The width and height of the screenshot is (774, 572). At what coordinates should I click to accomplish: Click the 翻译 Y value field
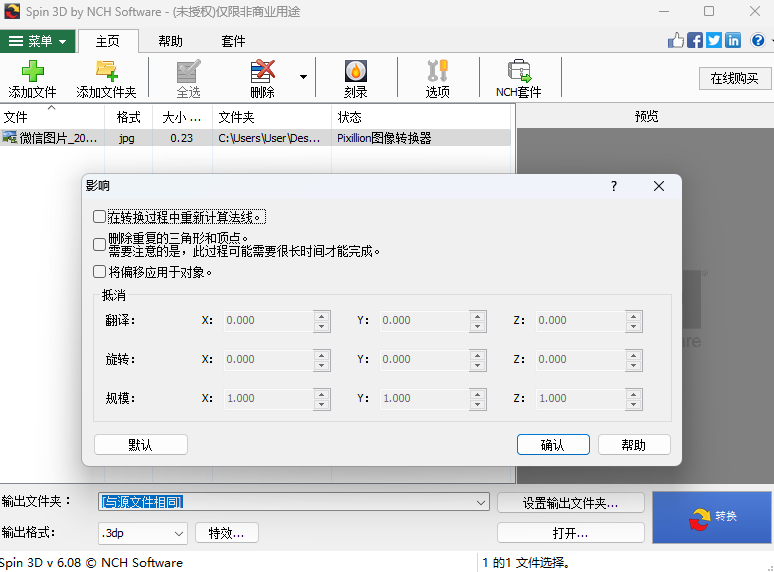coord(425,320)
